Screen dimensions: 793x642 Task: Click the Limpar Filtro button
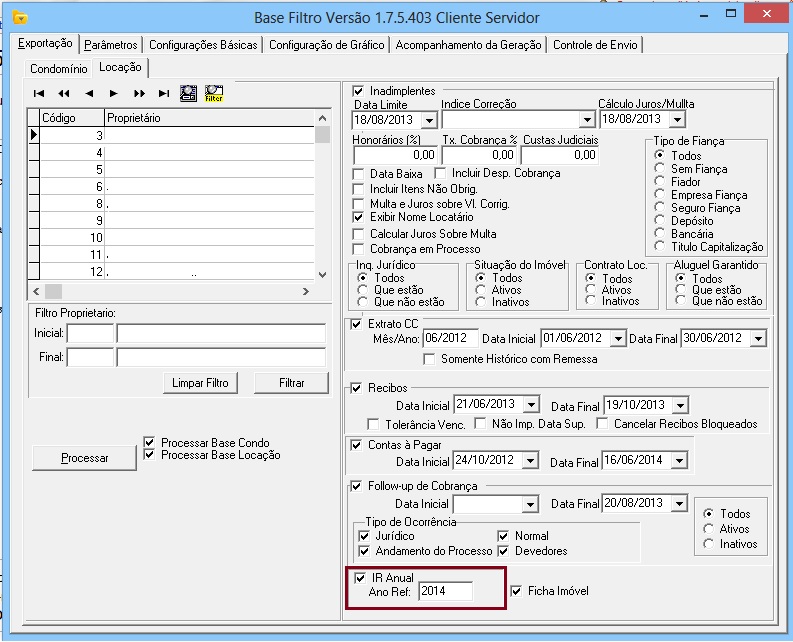[x=200, y=383]
